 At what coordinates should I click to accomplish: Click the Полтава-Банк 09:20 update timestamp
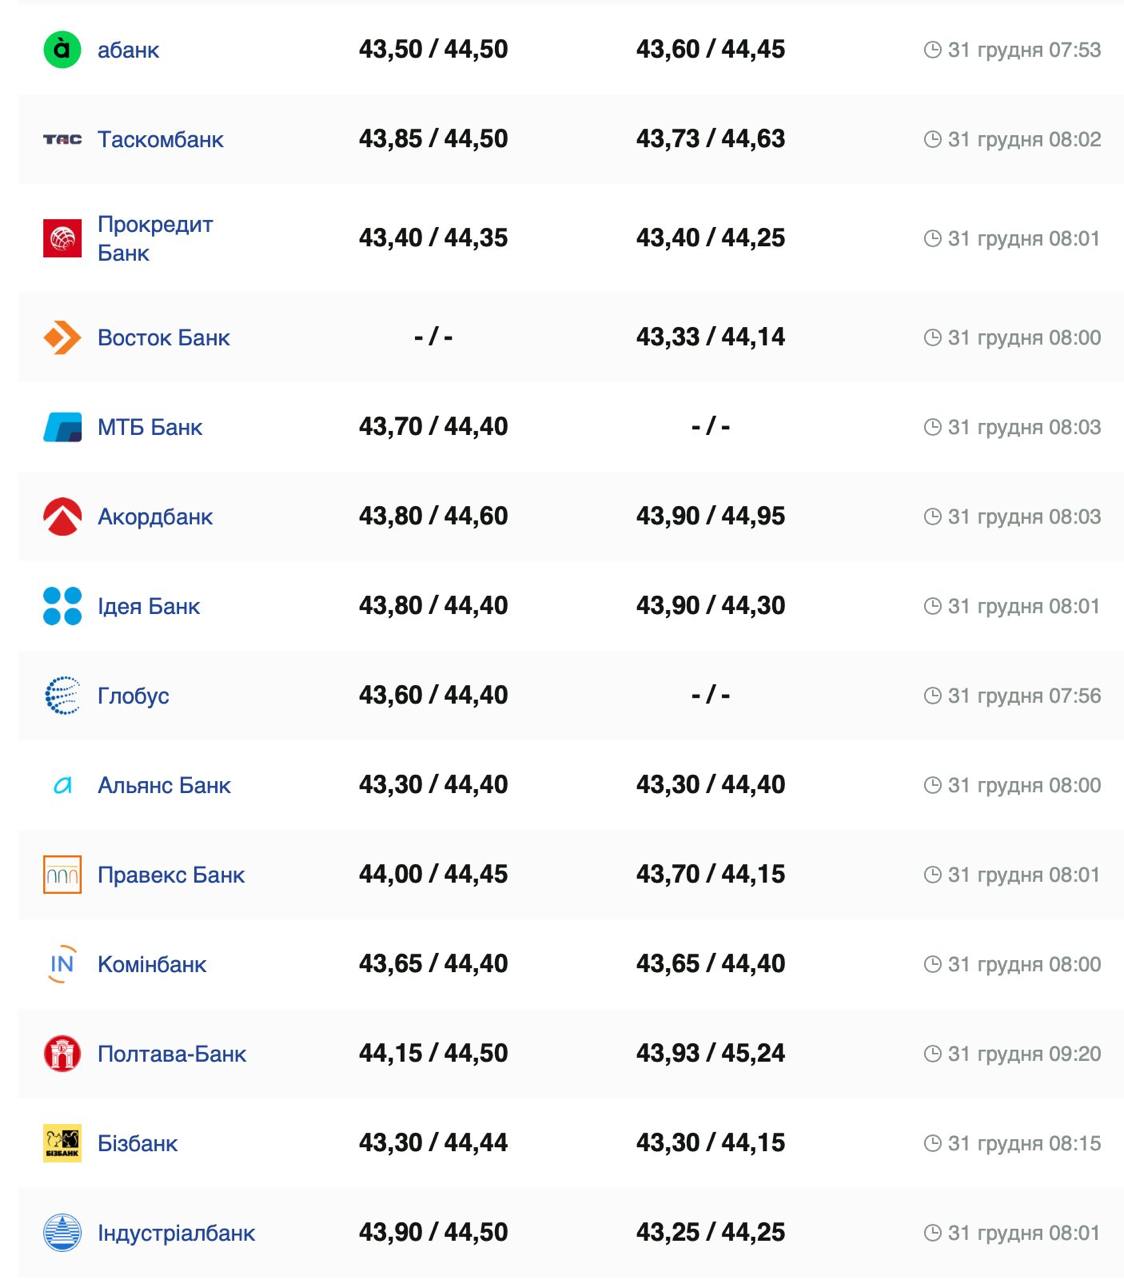click(1023, 1054)
